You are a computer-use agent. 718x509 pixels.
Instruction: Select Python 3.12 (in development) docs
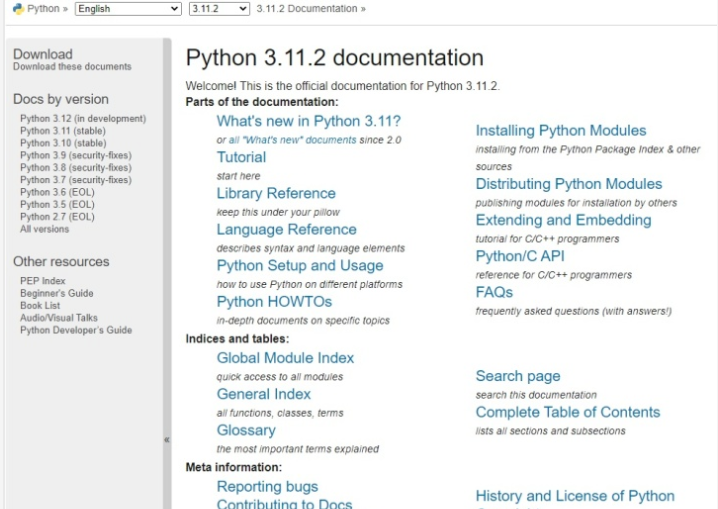(83, 119)
